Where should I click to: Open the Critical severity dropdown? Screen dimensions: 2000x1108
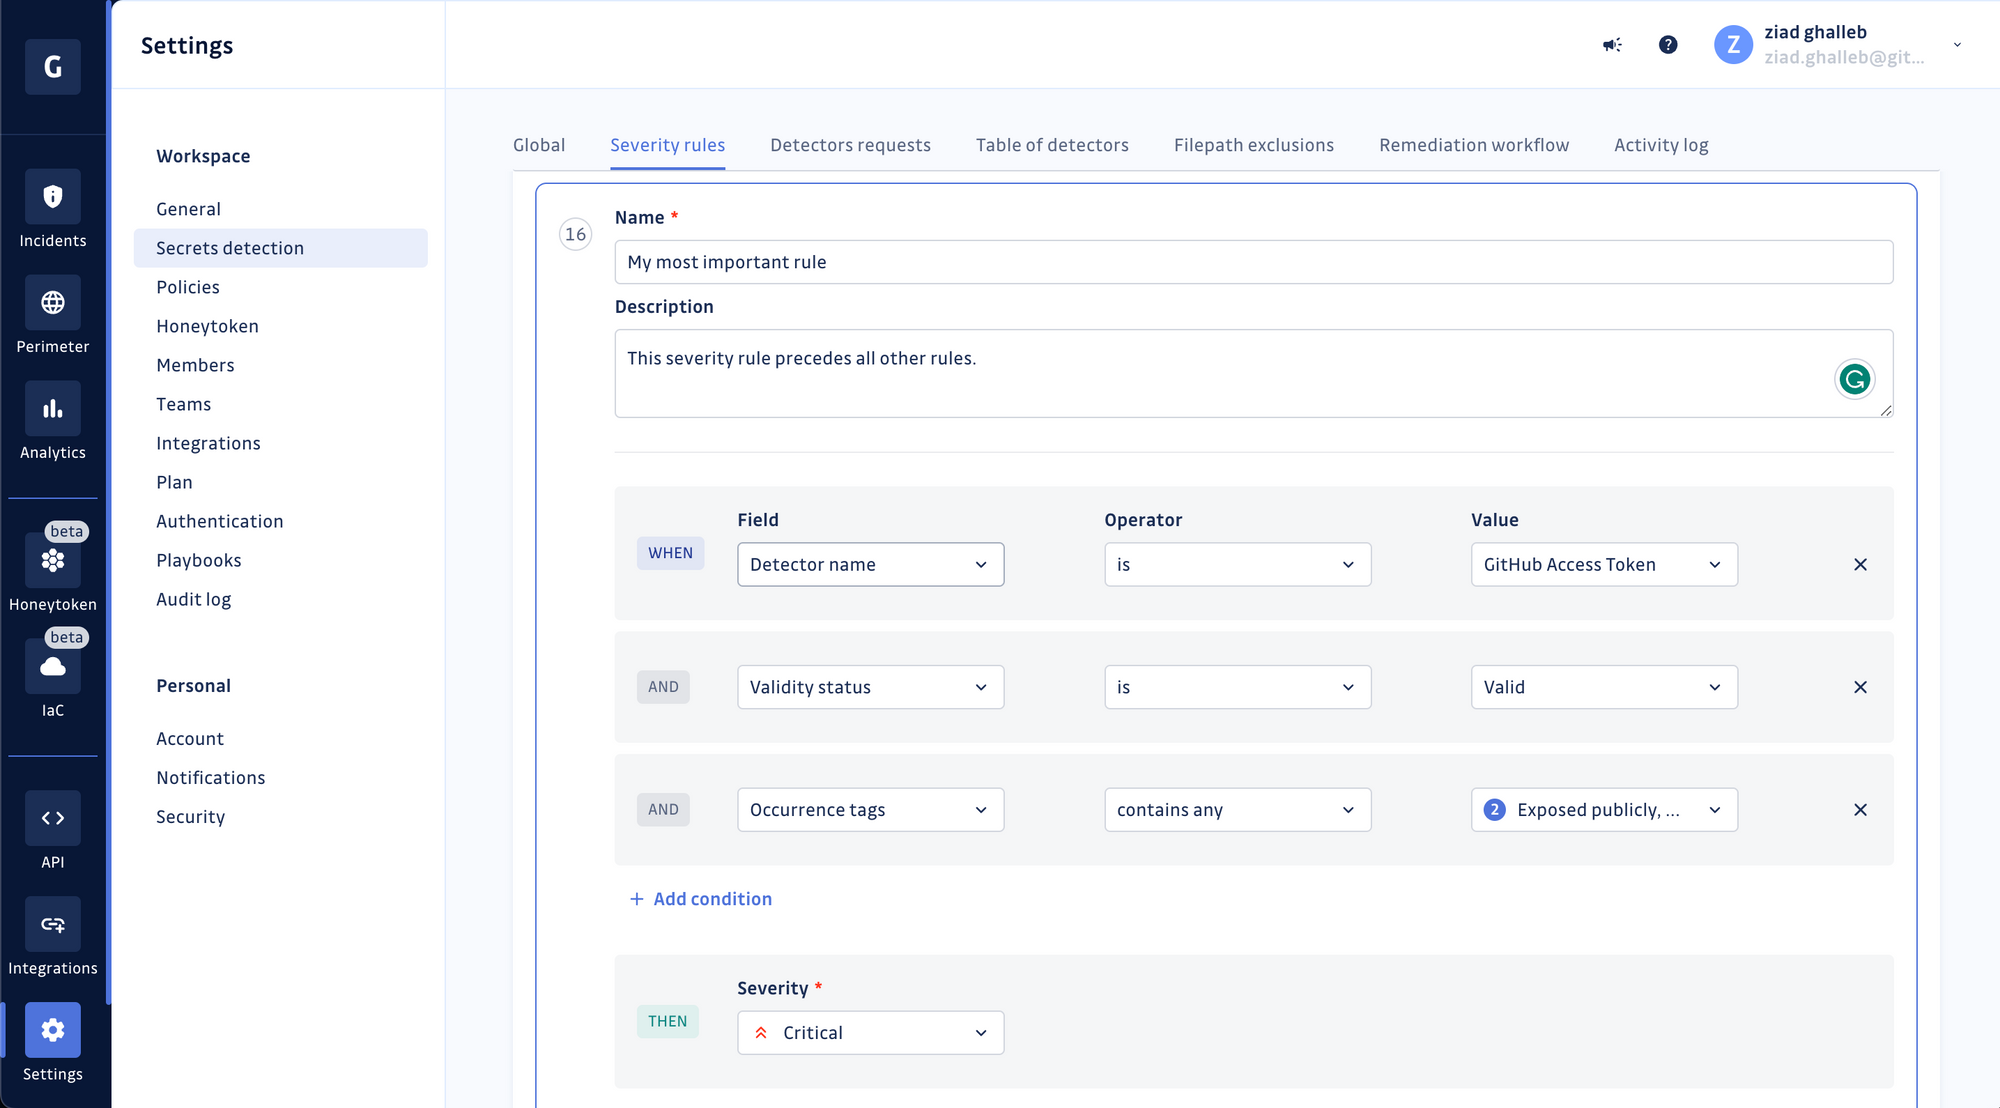[870, 1033]
